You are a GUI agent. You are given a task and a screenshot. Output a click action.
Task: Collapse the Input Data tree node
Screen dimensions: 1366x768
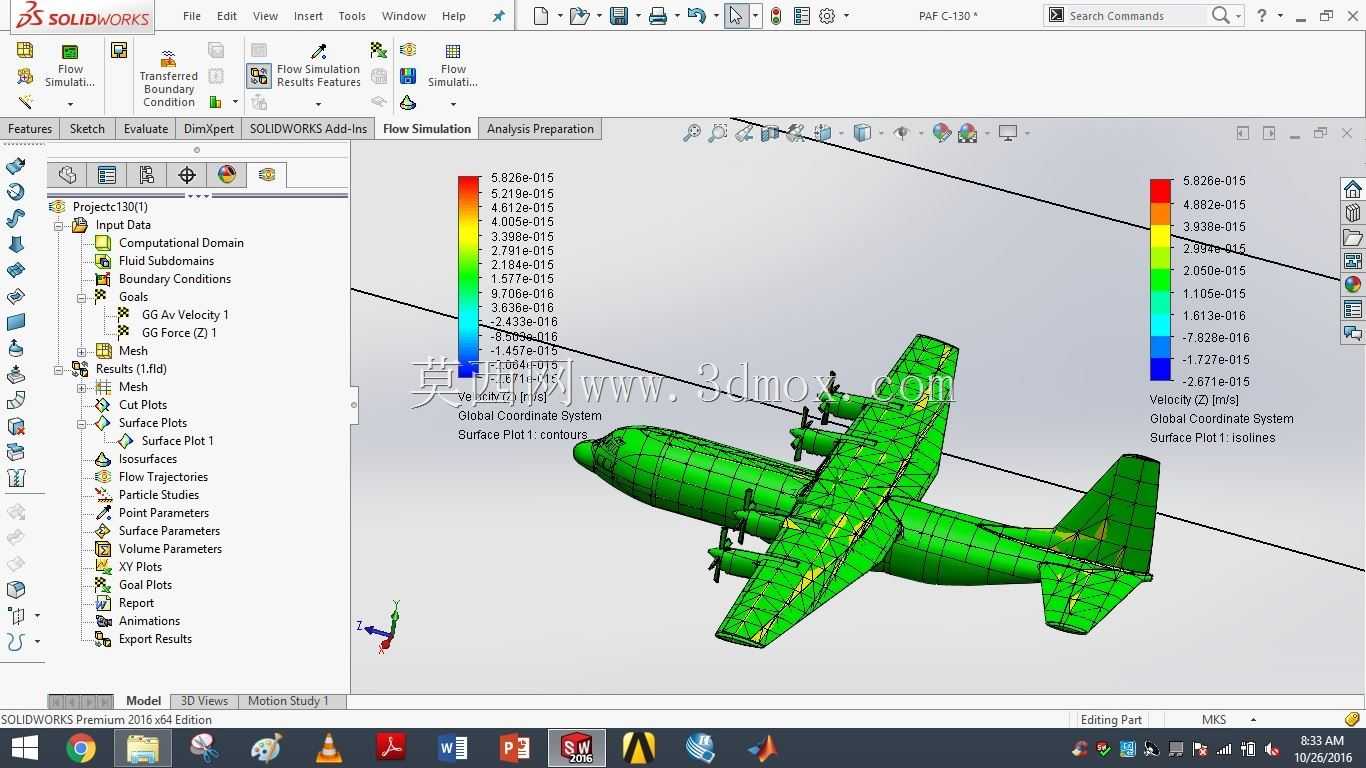click(x=59, y=226)
